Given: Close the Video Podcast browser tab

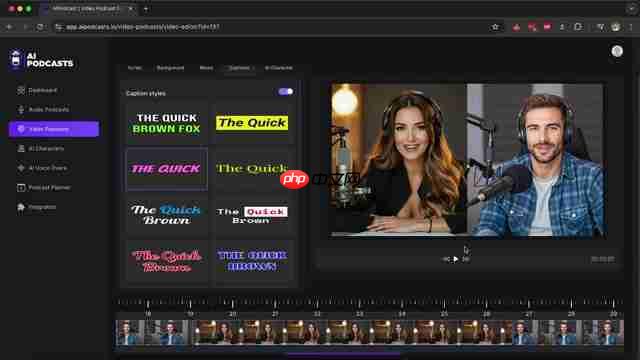Looking at the screenshot, I should tap(131, 9).
